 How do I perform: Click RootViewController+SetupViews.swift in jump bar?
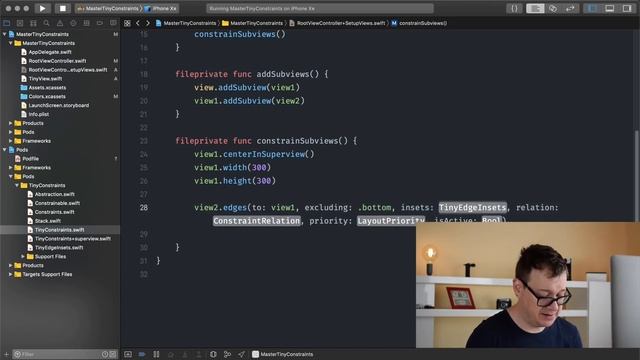click(337, 23)
